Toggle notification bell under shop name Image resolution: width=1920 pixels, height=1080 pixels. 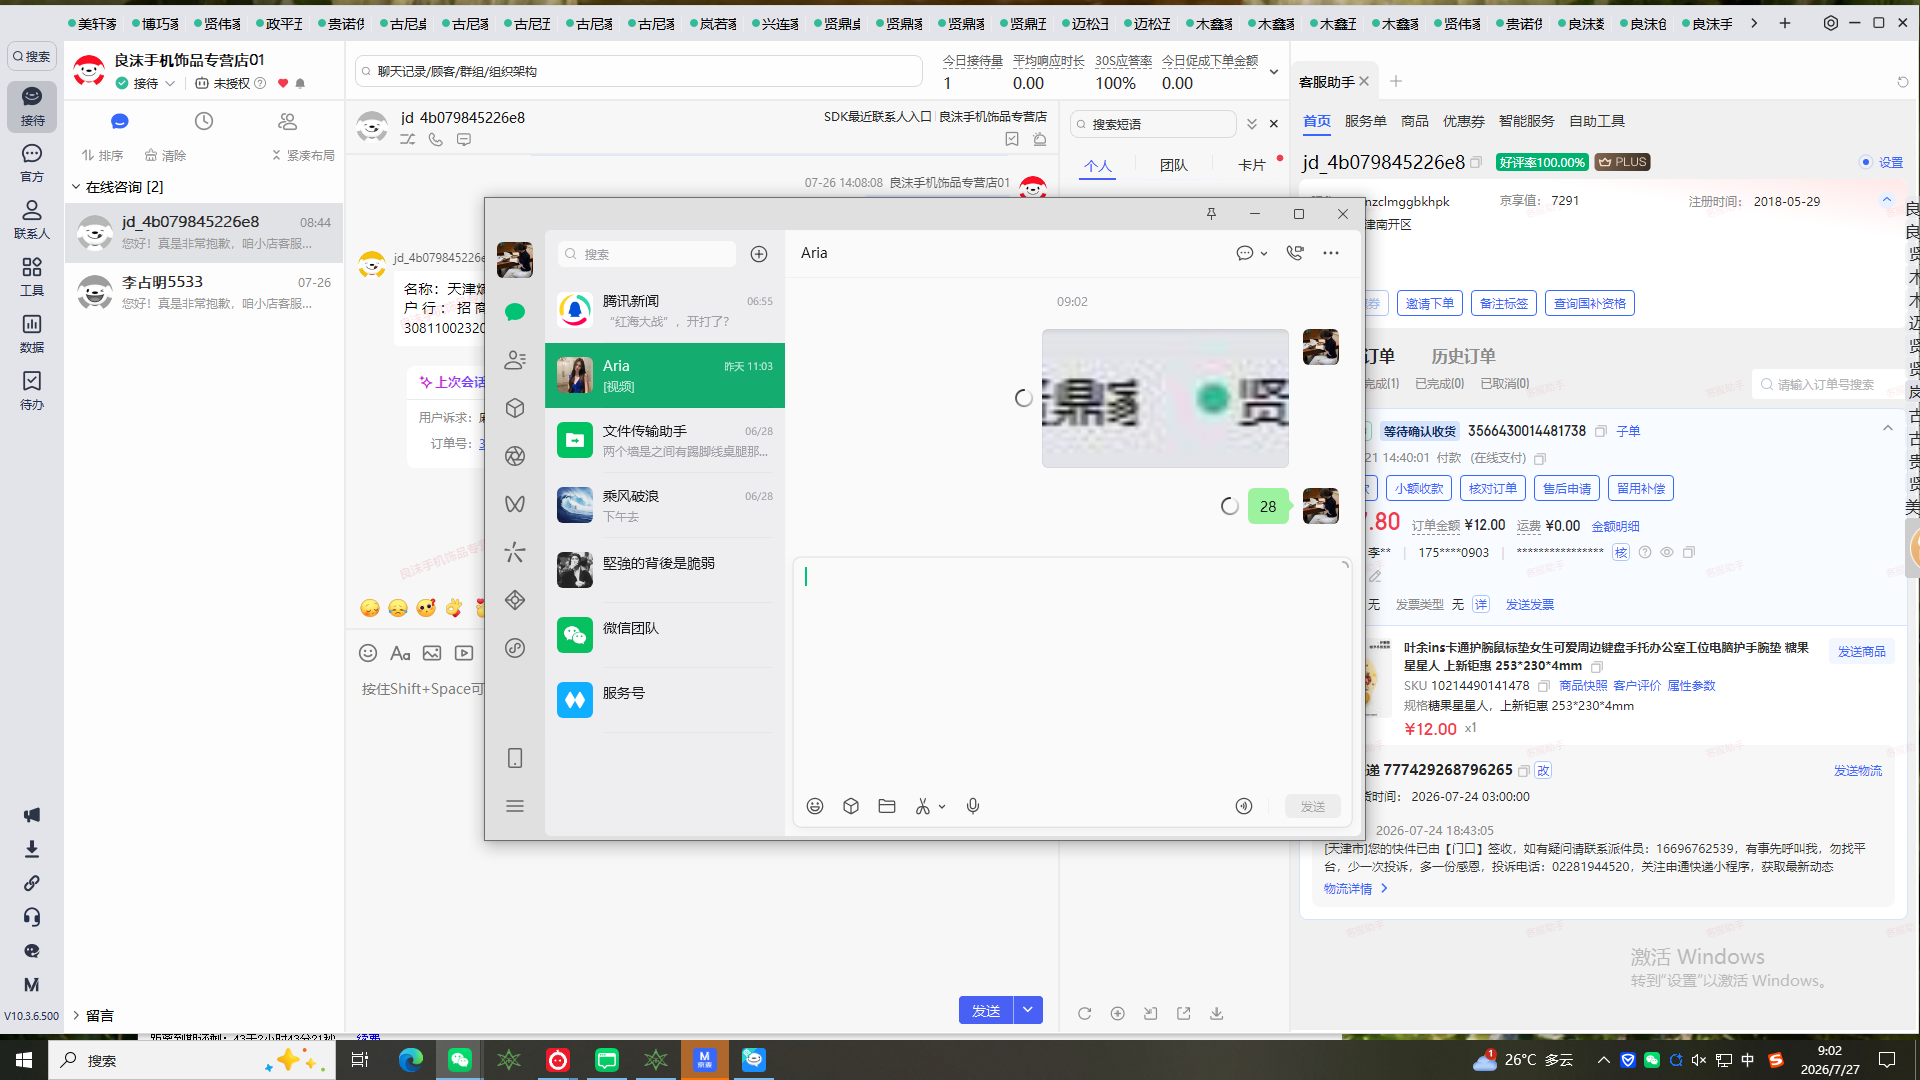click(300, 84)
